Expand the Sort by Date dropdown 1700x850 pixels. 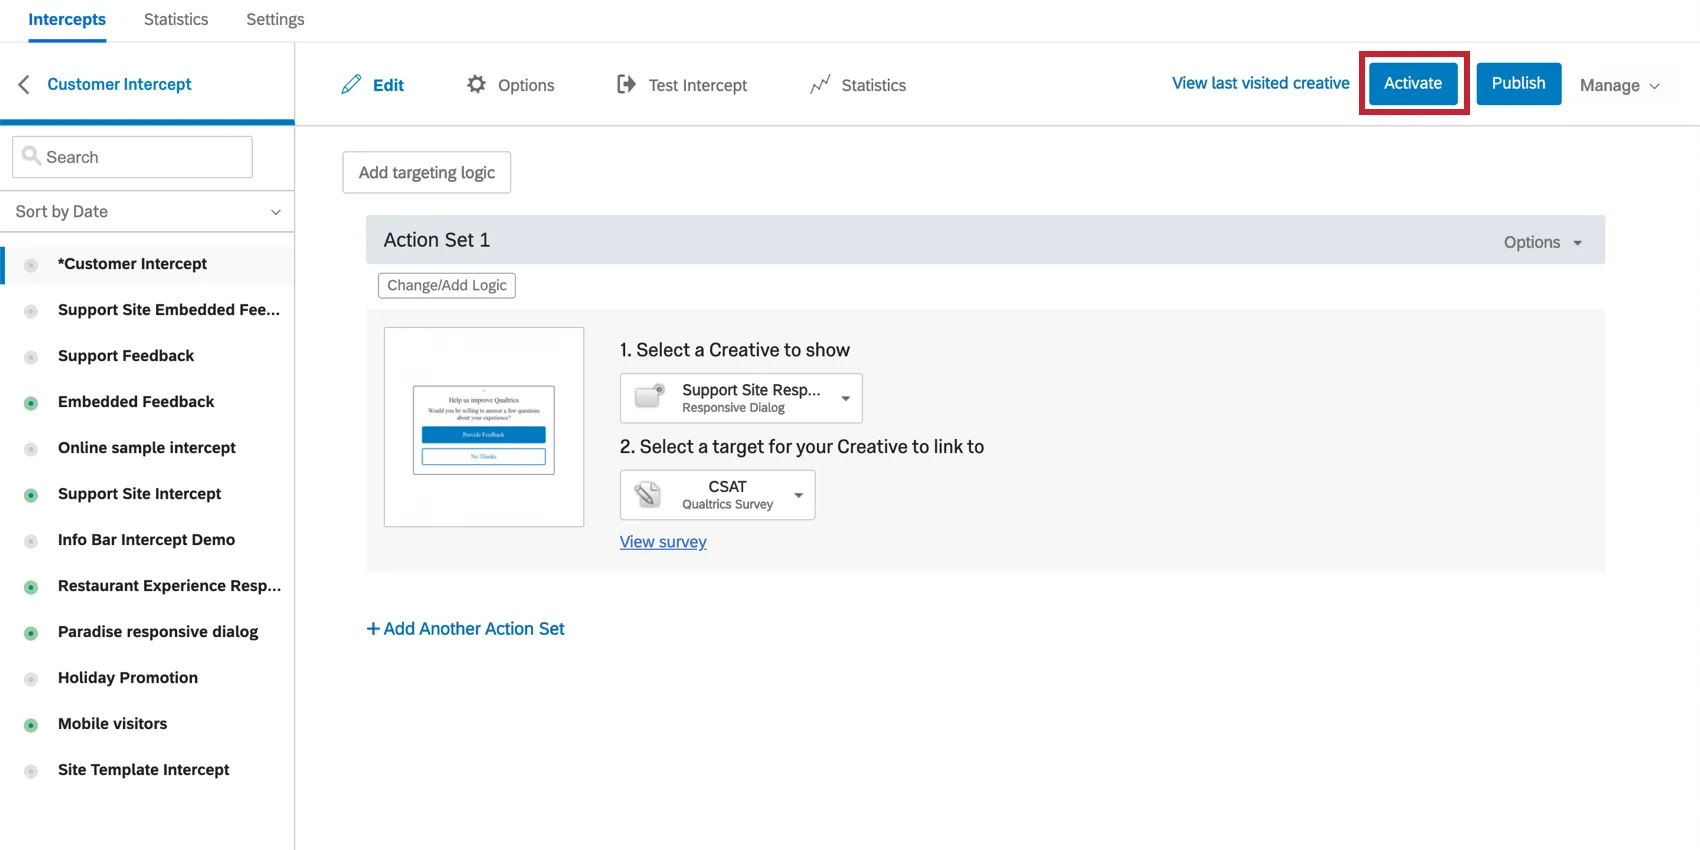(x=147, y=211)
